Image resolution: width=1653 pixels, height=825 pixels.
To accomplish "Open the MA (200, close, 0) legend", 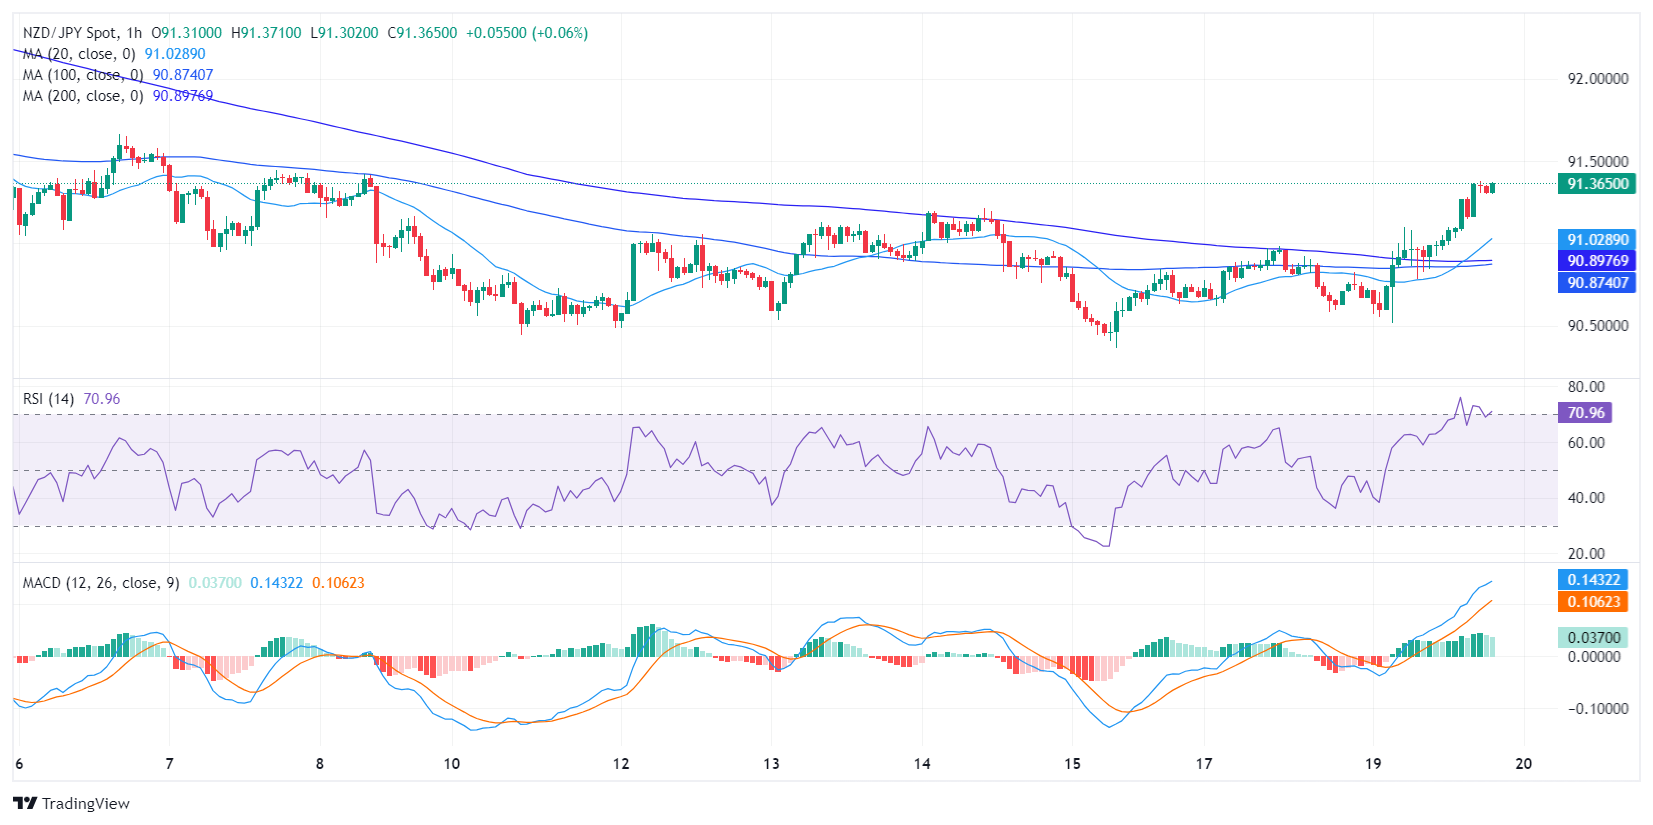I will 83,96.
